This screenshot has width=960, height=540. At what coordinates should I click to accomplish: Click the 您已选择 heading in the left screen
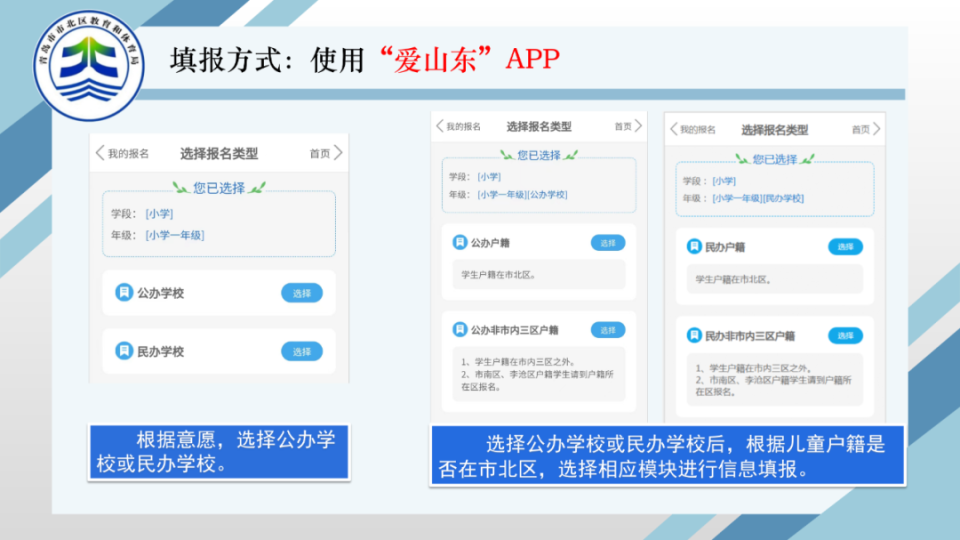[219, 188]
